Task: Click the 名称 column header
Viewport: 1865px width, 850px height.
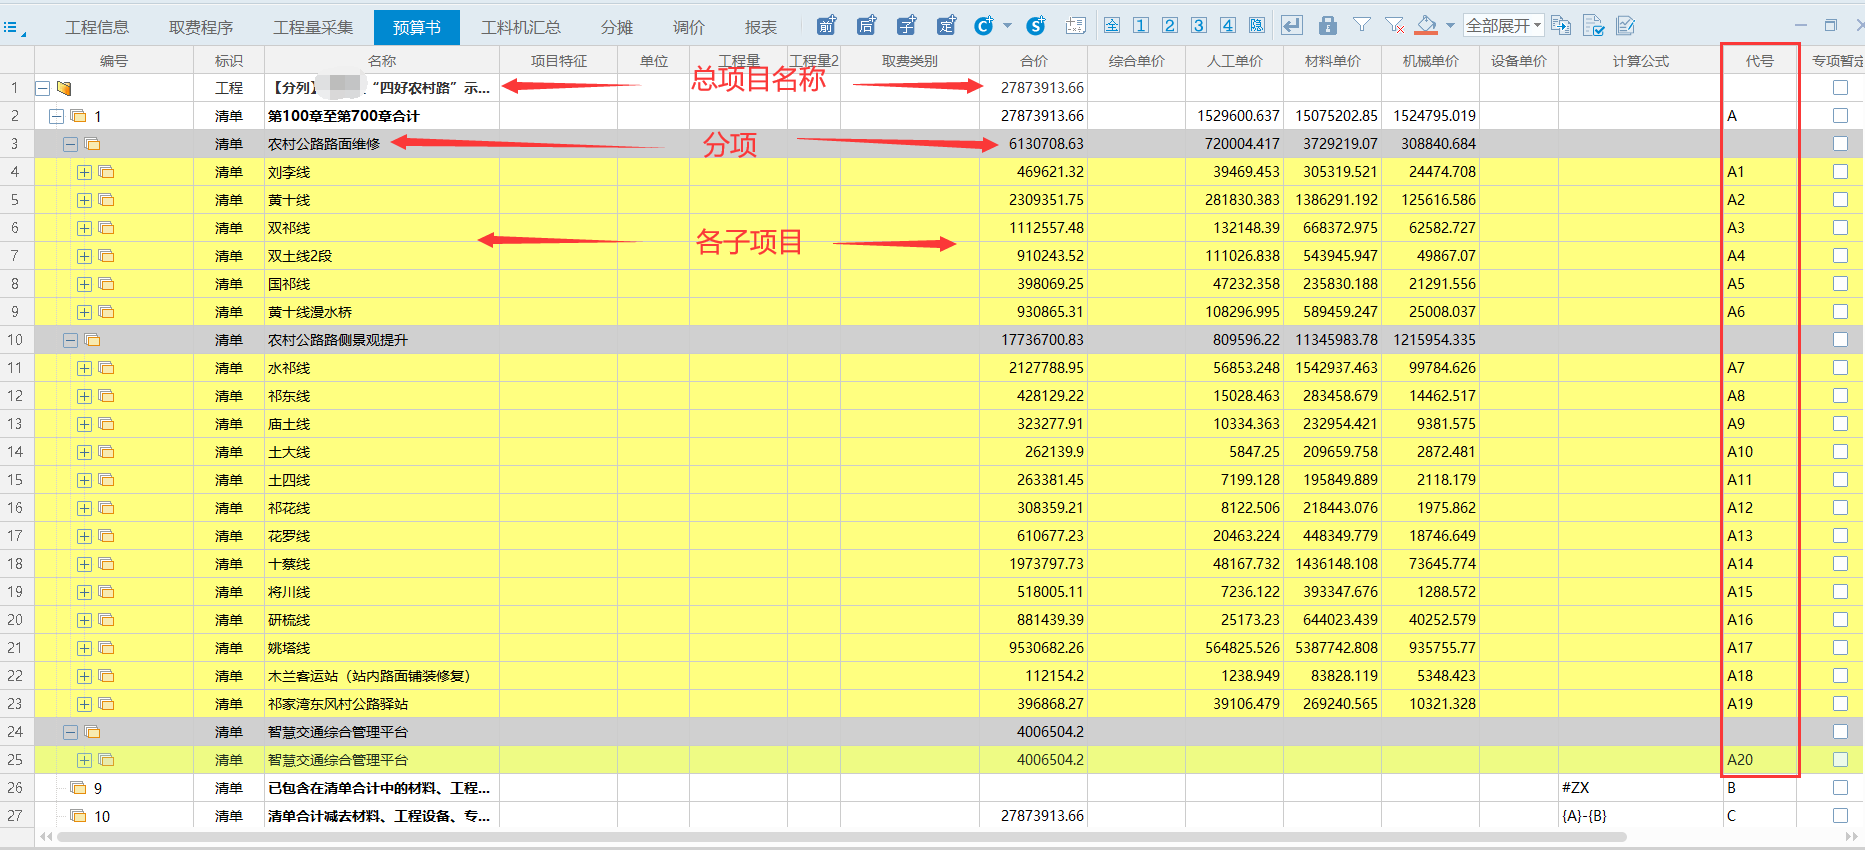Action: pos(382,61)
